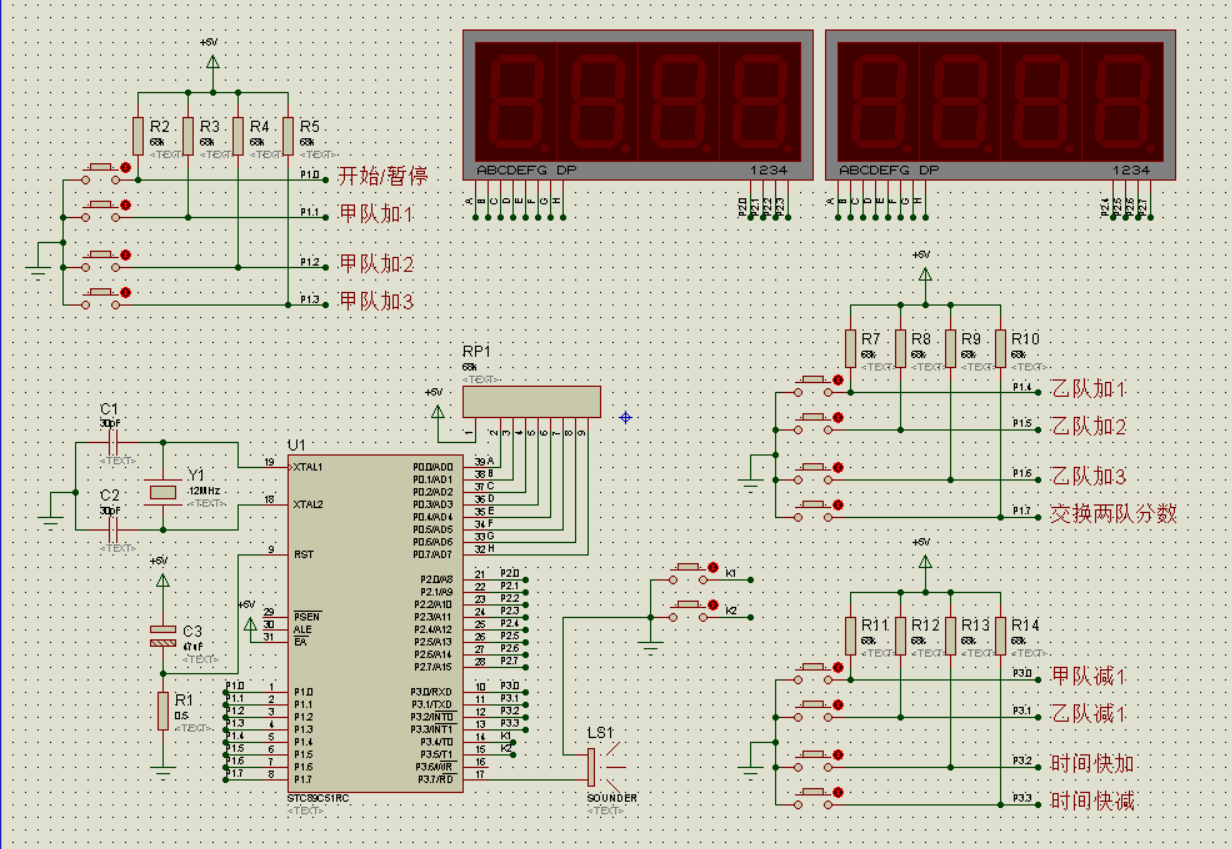Push the 甲队加1 pushbutton
The height and width of the screenshot is (849, 1232).
101,208
